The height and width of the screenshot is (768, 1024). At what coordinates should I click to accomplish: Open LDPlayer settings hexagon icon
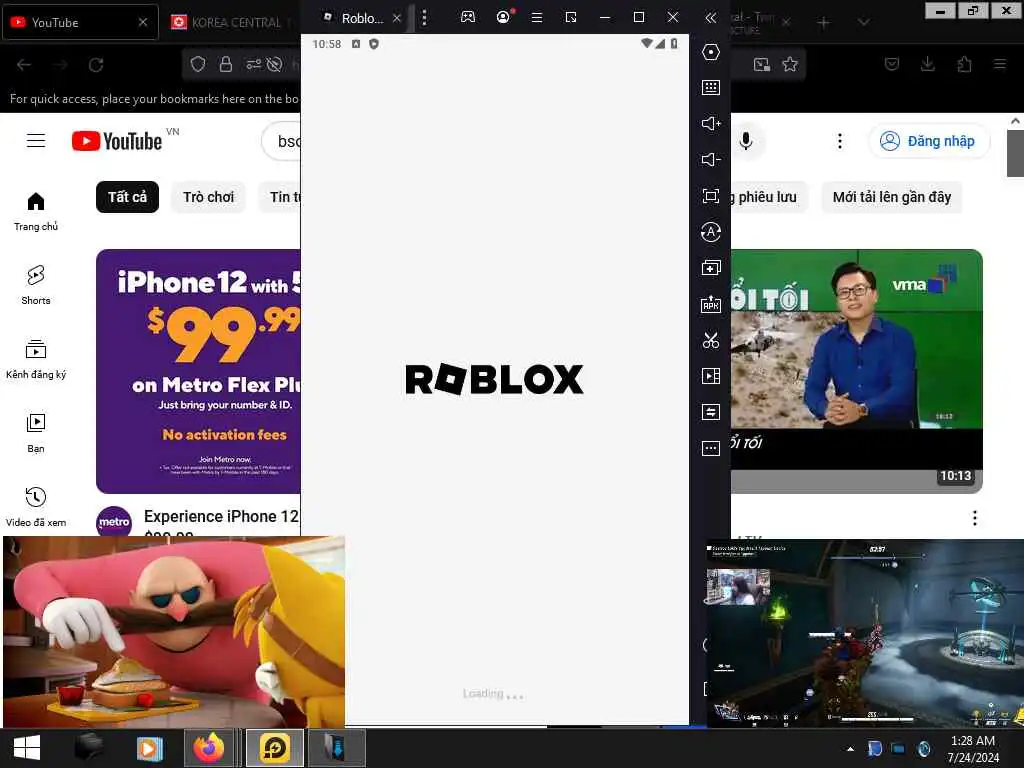711,52
